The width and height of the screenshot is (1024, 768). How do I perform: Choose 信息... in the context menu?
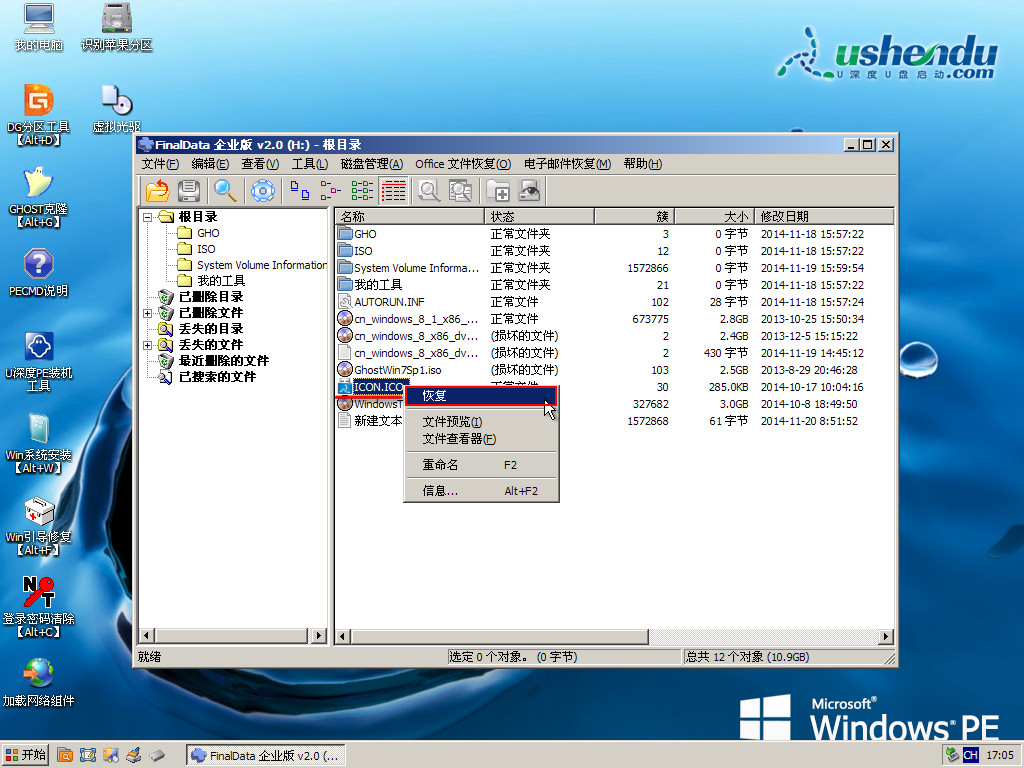point(481,491)
